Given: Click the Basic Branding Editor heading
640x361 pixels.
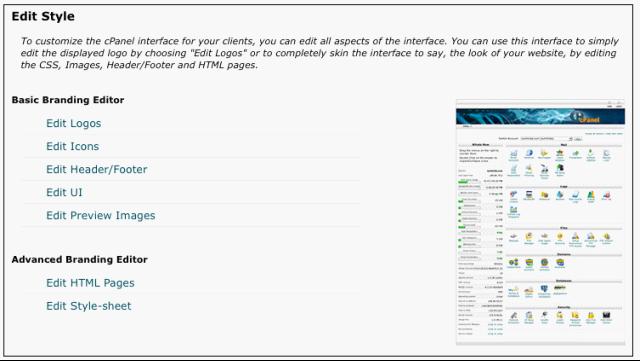Looking at the screenshot, I should pos(68,100).
